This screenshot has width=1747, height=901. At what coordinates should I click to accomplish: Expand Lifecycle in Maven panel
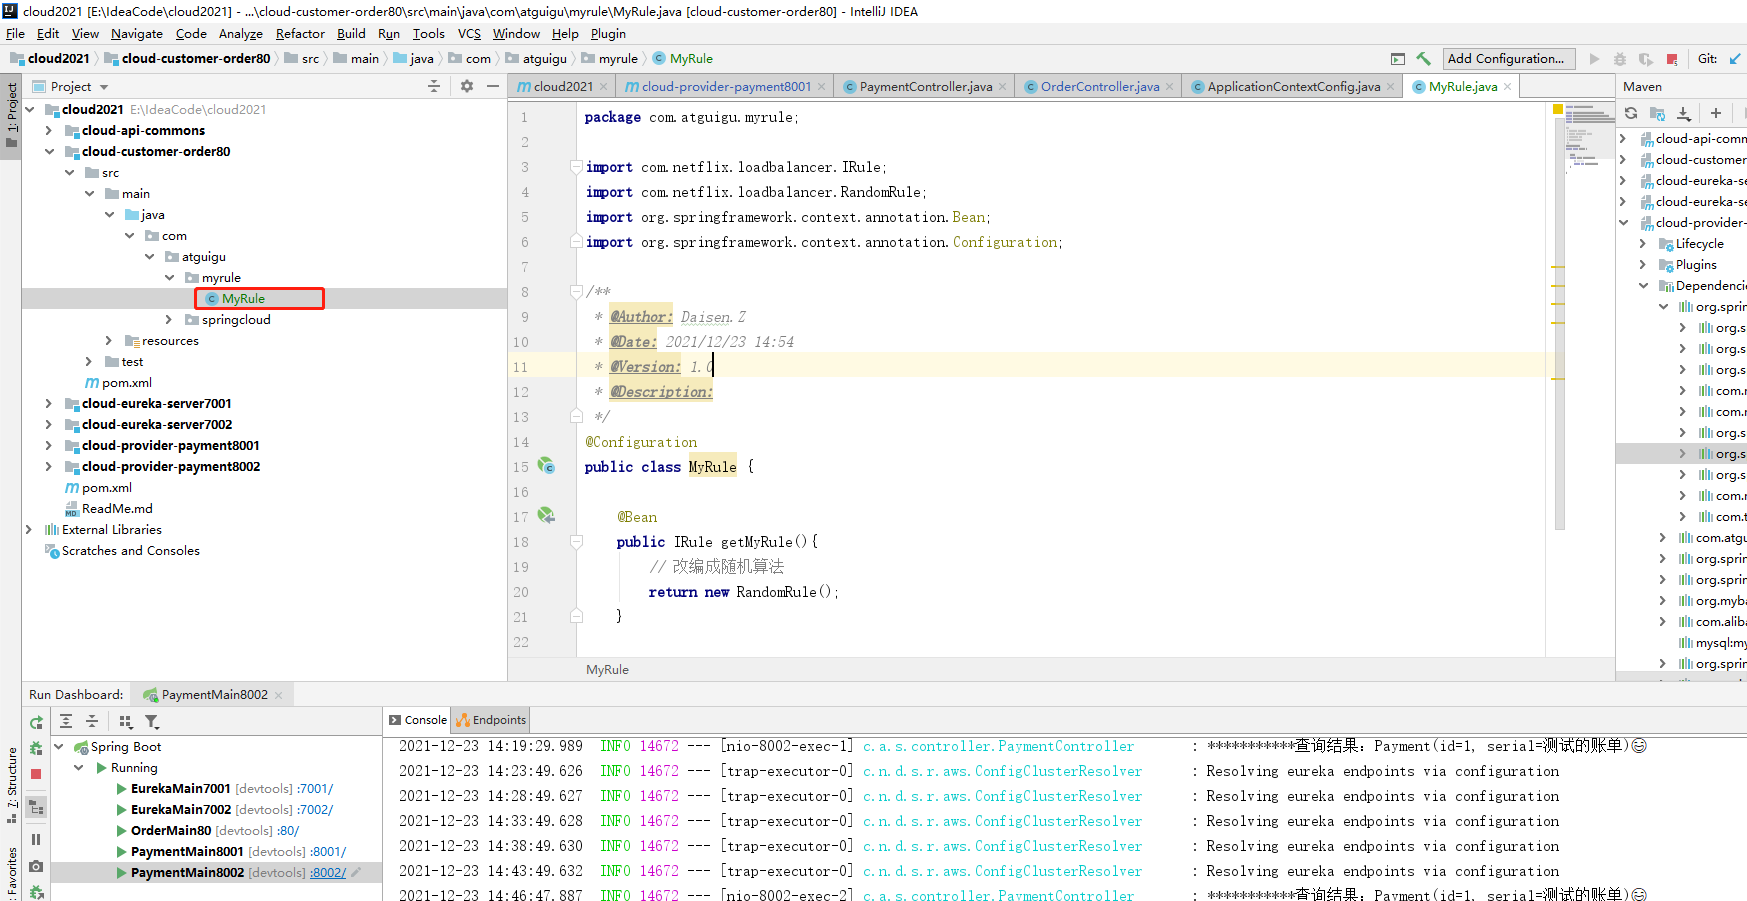point(1643,244)
